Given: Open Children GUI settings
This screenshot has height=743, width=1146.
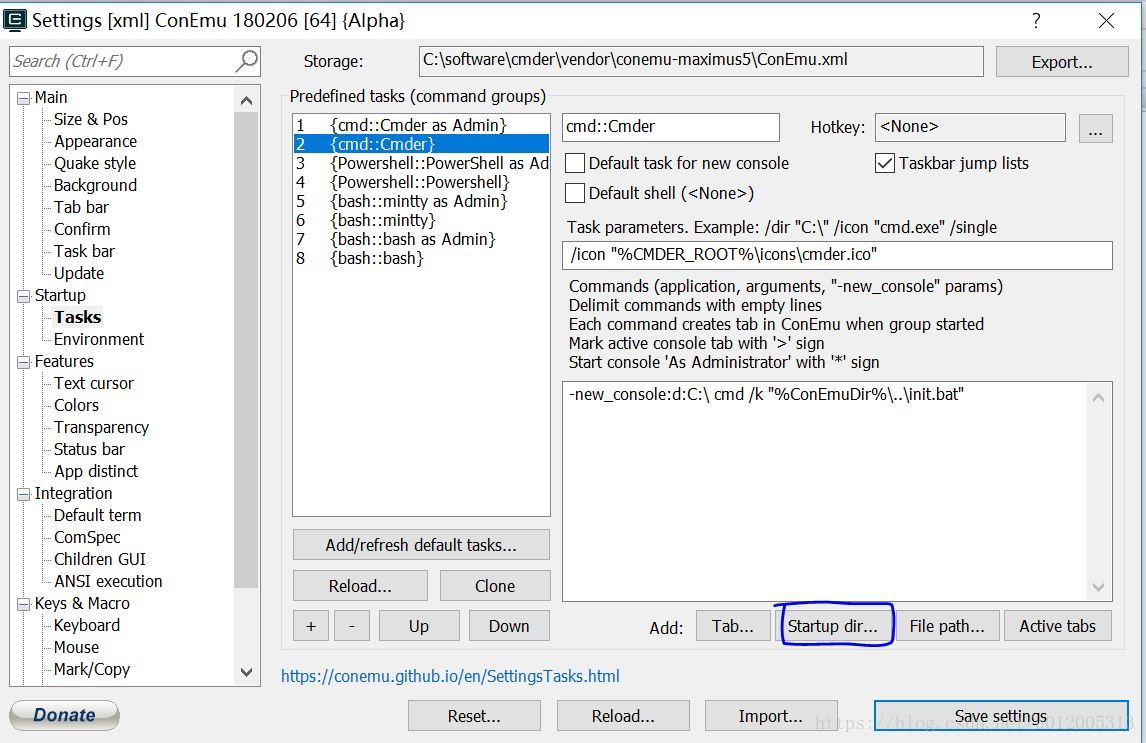Looking at the screenshot, I should point(99,559).
